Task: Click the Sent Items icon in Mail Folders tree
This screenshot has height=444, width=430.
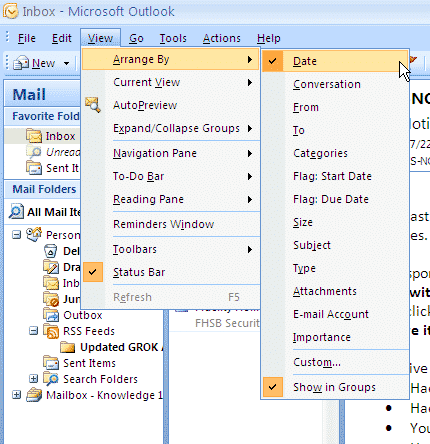Action: (x=51, y=363)
